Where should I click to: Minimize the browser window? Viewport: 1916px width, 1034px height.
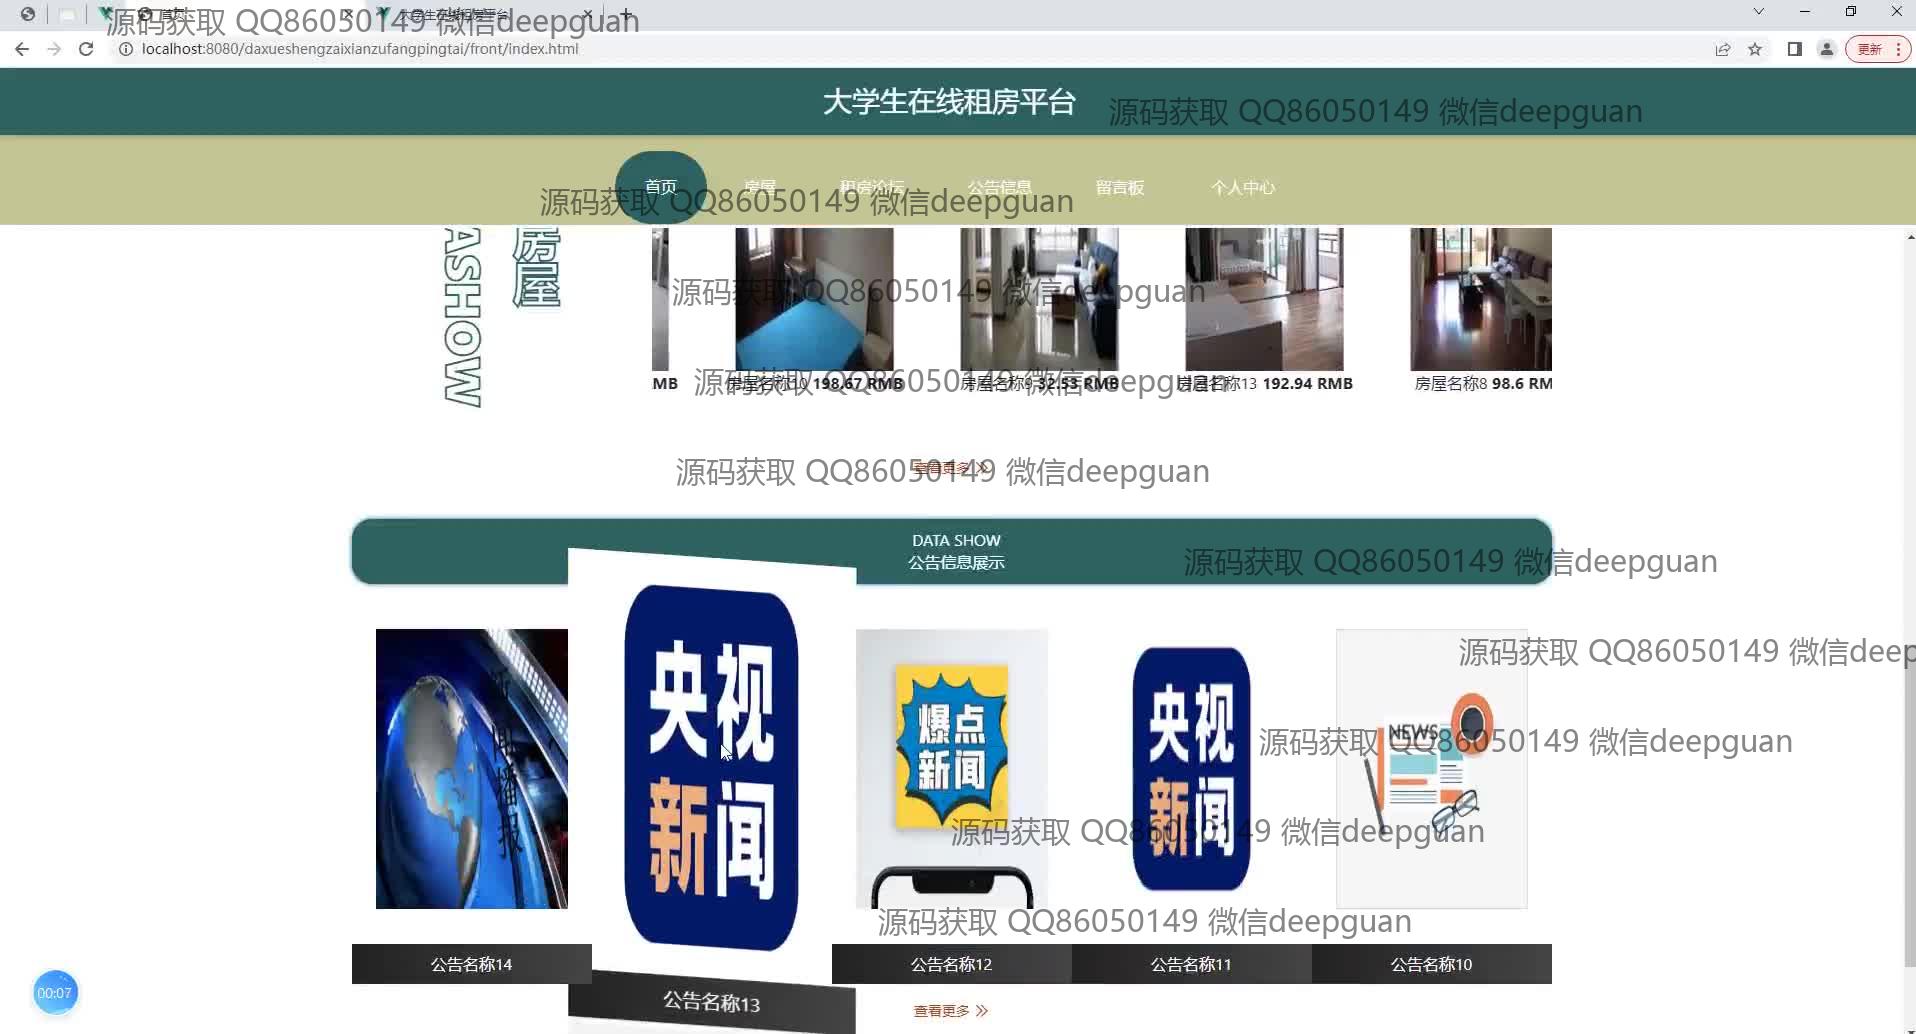coord(1804,12)
